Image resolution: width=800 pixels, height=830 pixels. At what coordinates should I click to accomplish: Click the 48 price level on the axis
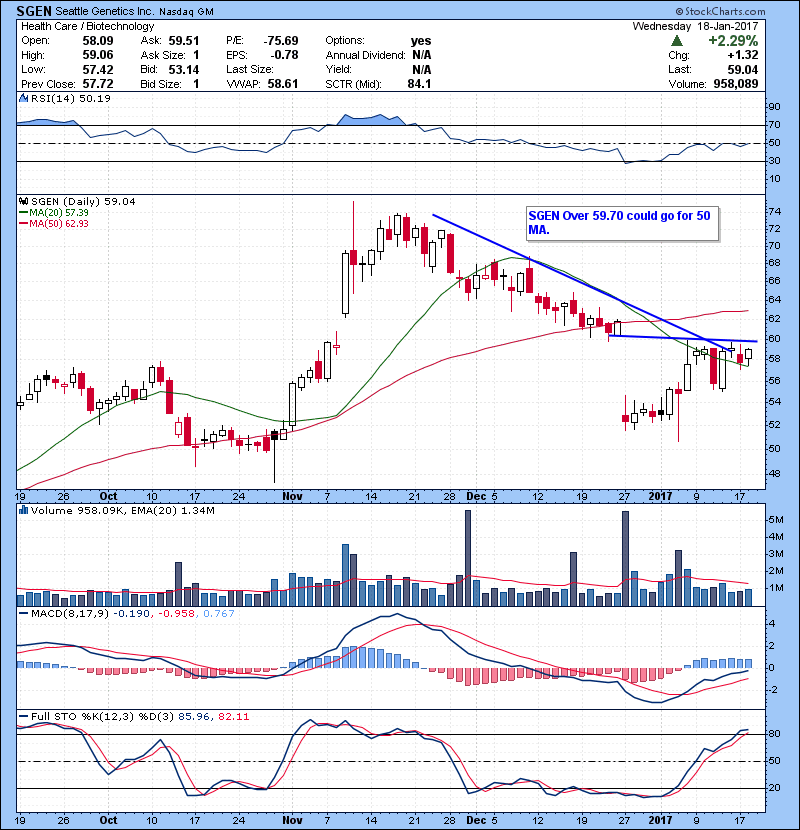coord(774,474)
